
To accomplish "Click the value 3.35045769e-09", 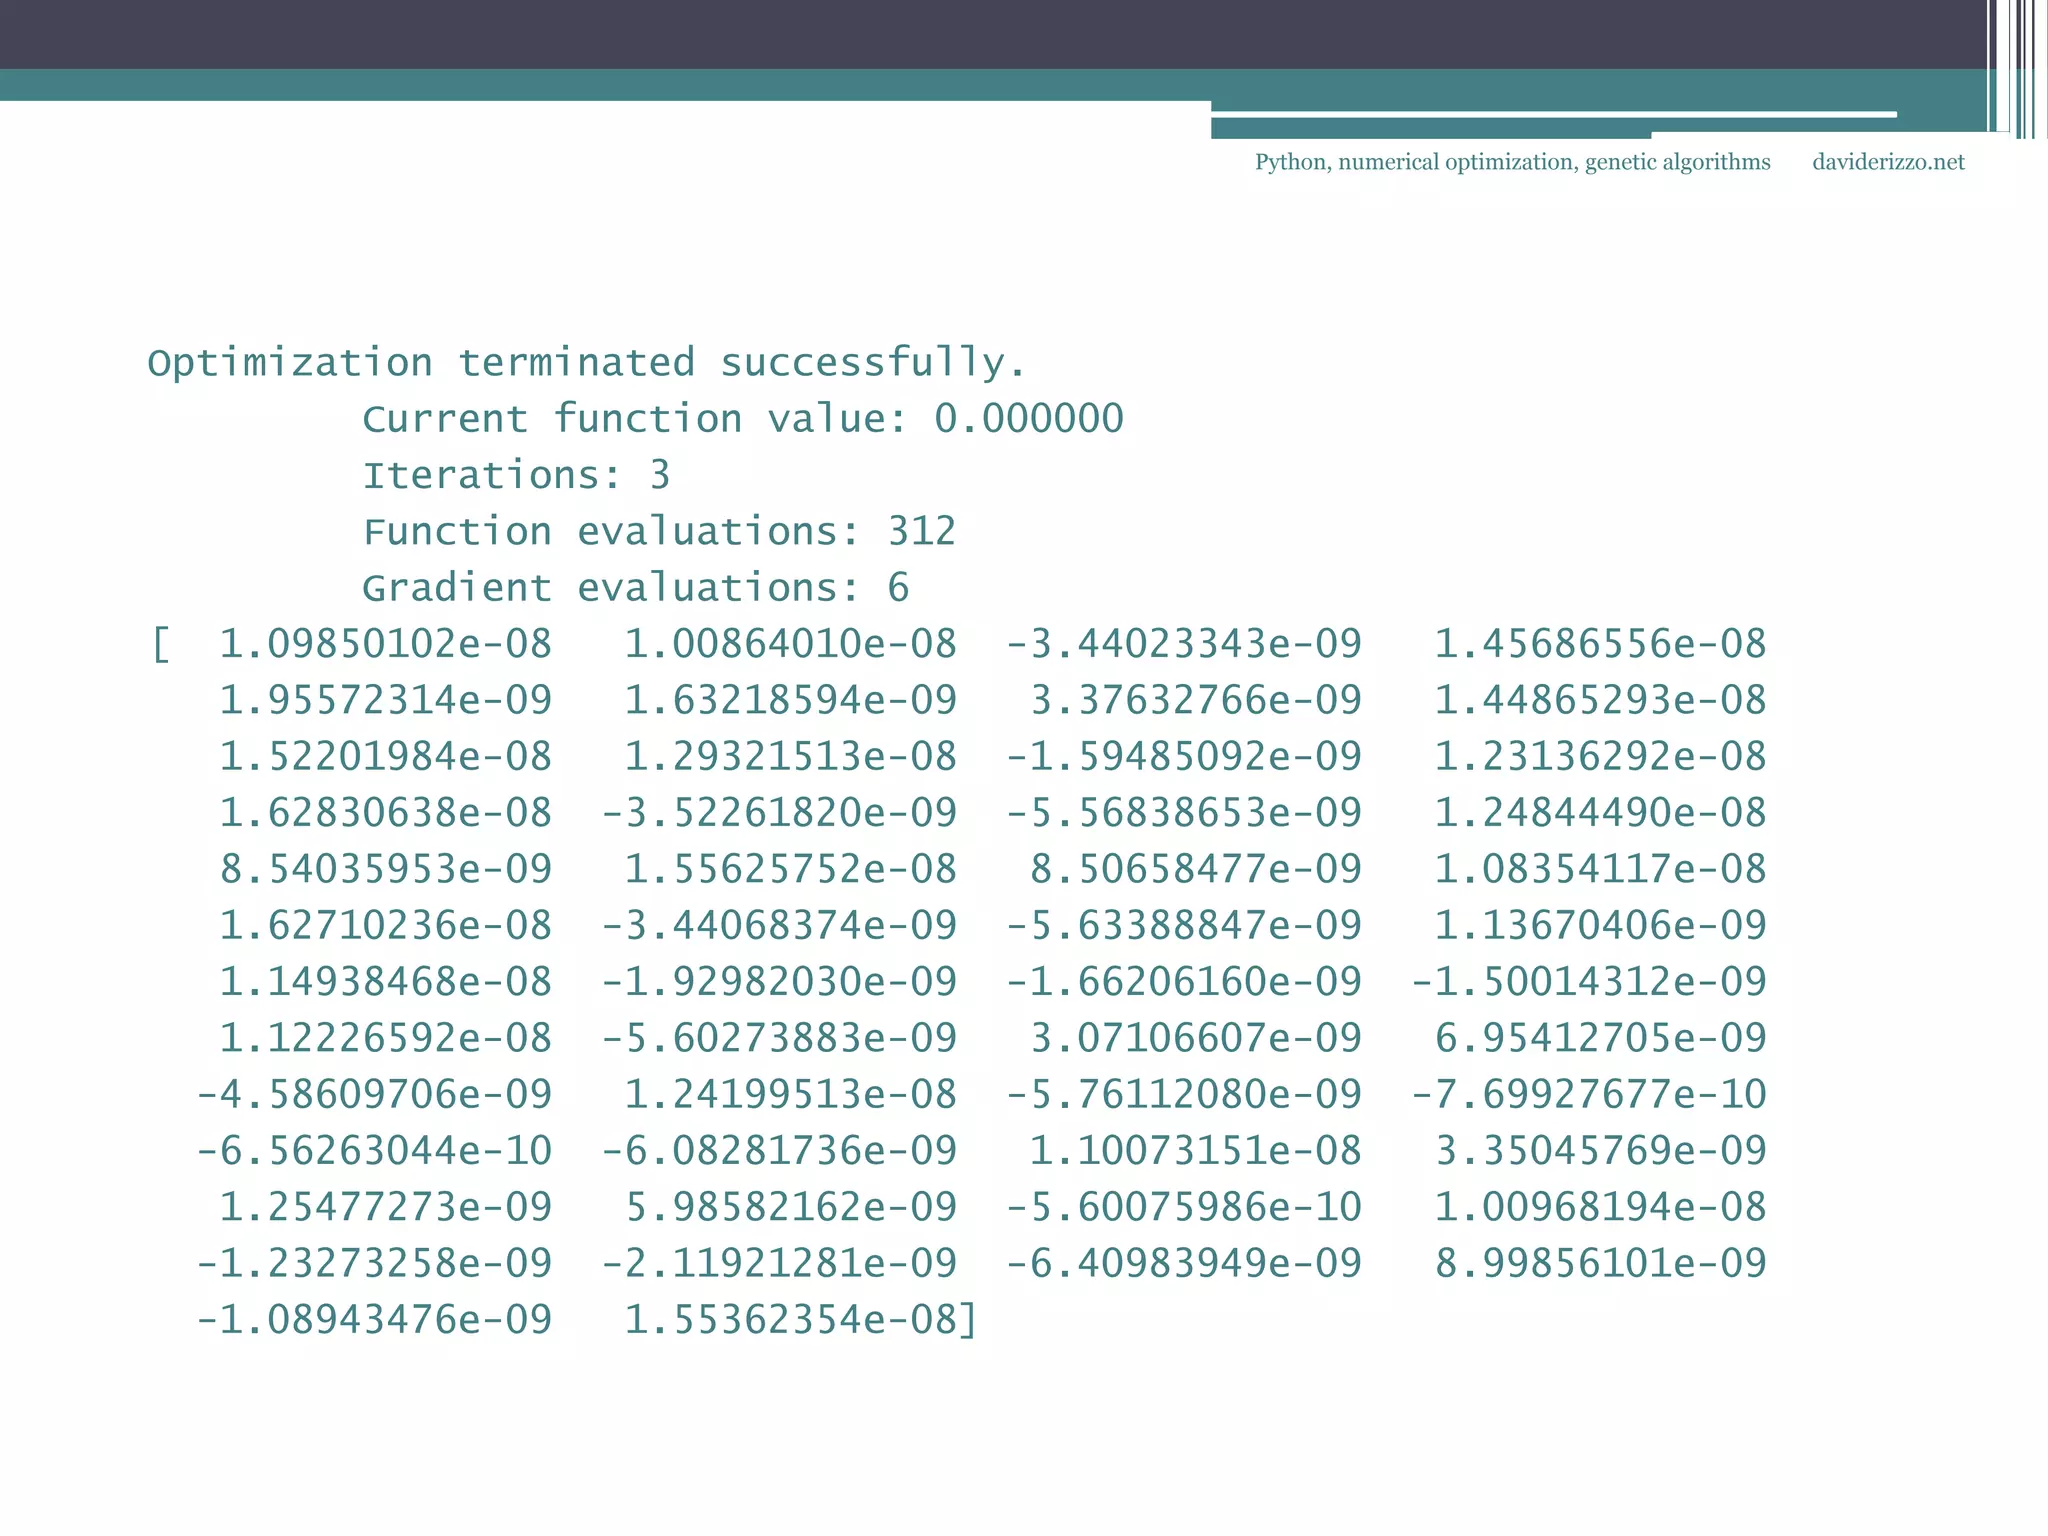I will (1601, 1151).
